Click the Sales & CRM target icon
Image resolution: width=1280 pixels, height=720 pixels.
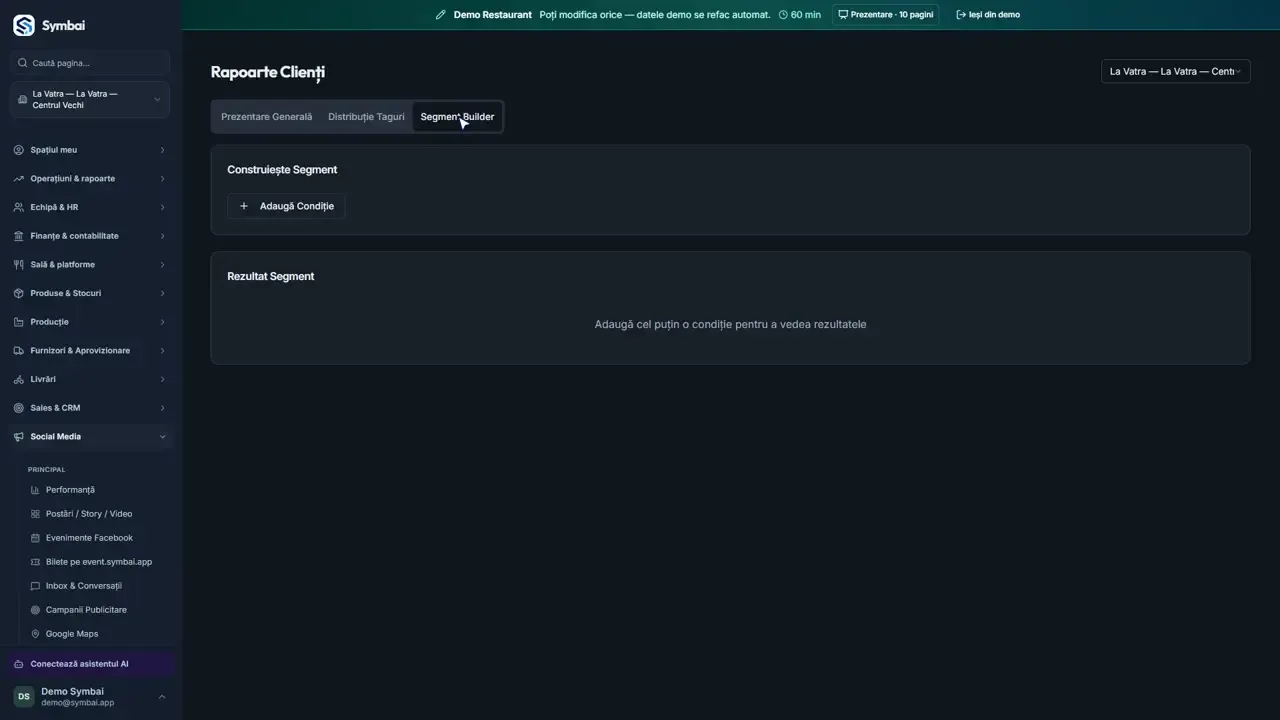point(19,408)
